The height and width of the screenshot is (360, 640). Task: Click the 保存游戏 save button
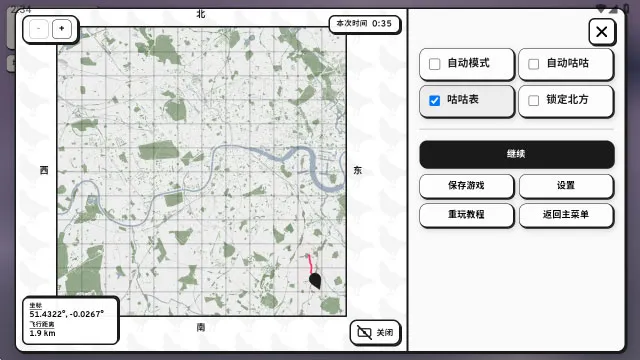(x=467, y=186)
